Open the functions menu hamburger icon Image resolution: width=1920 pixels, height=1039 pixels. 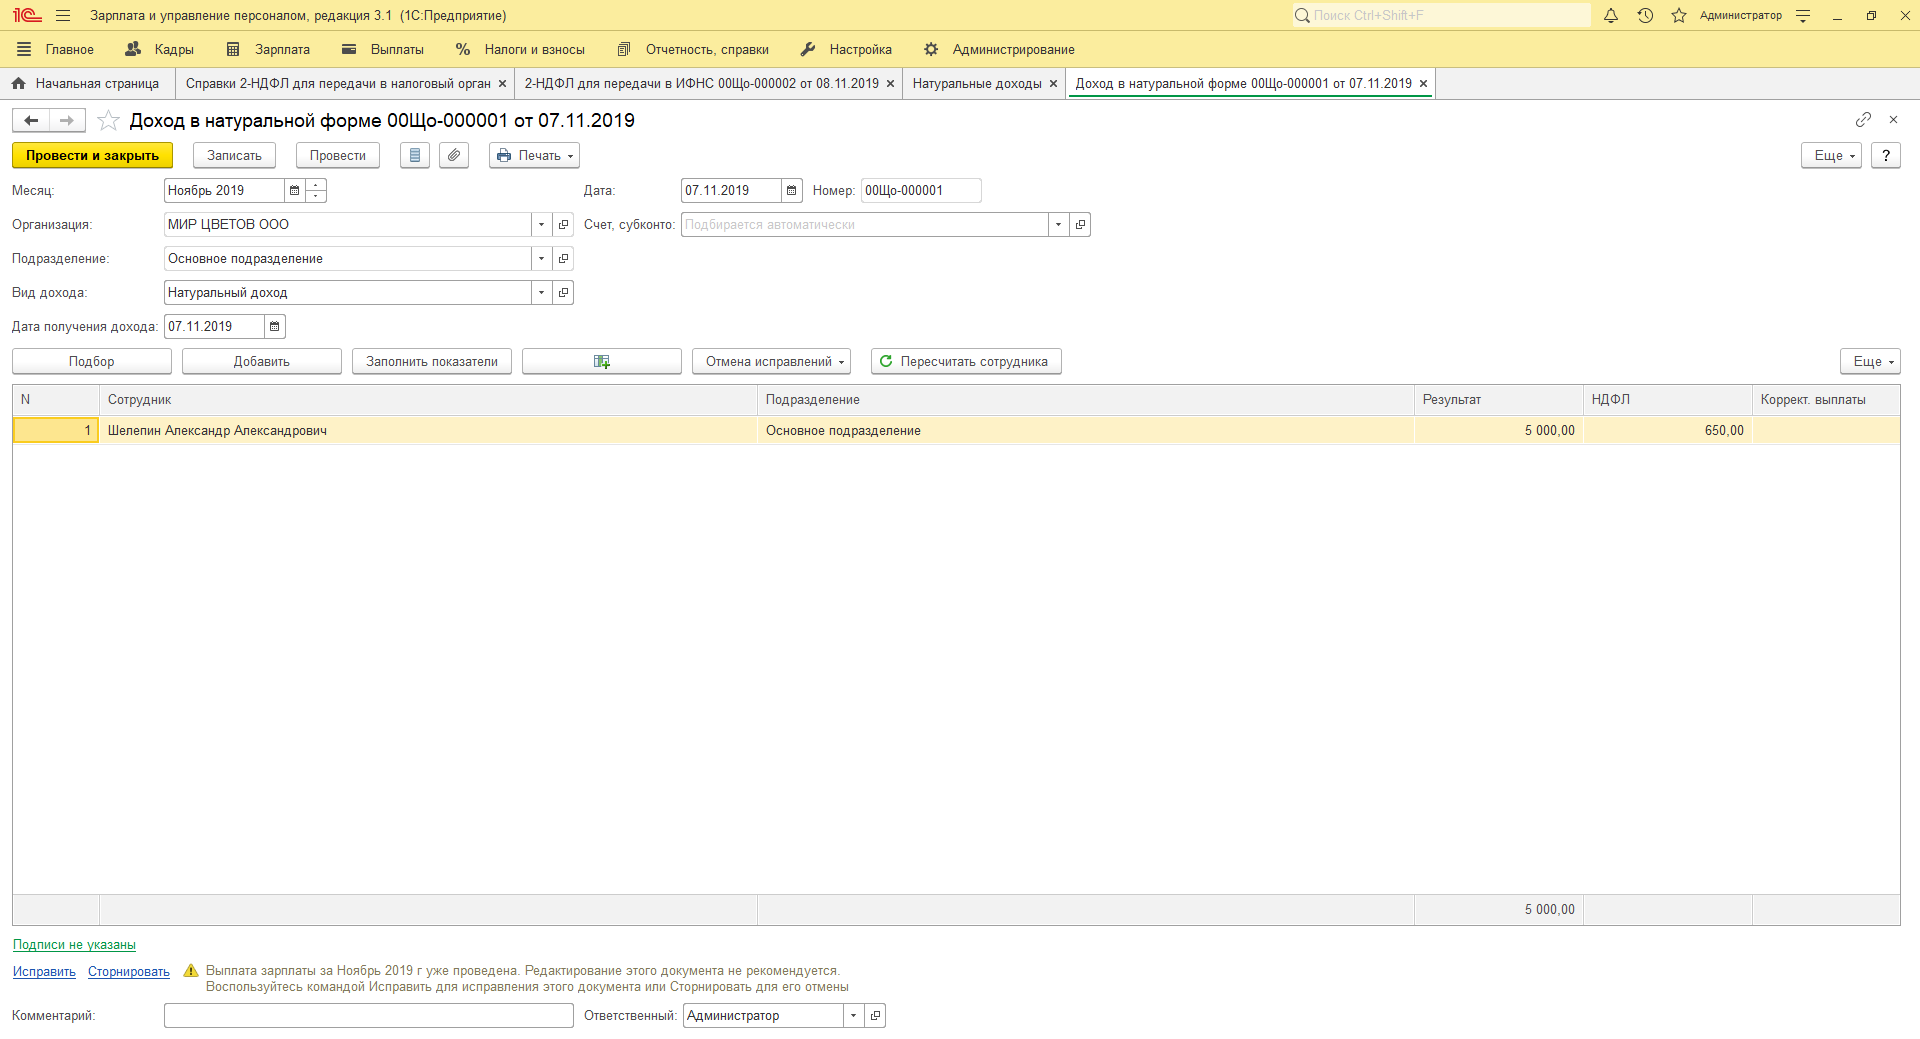(x=63, y=15)
